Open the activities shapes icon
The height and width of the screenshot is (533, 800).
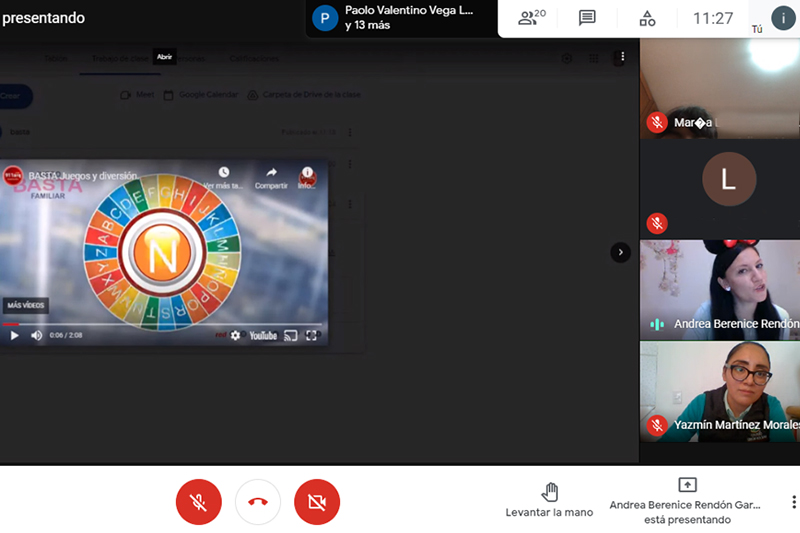coord(647,18)
